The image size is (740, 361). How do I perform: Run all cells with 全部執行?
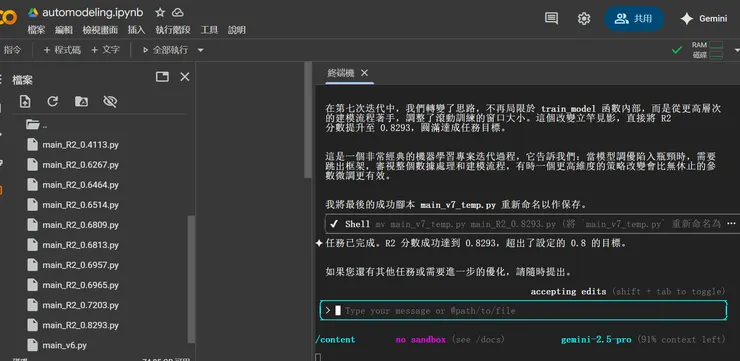coord(165,50)
